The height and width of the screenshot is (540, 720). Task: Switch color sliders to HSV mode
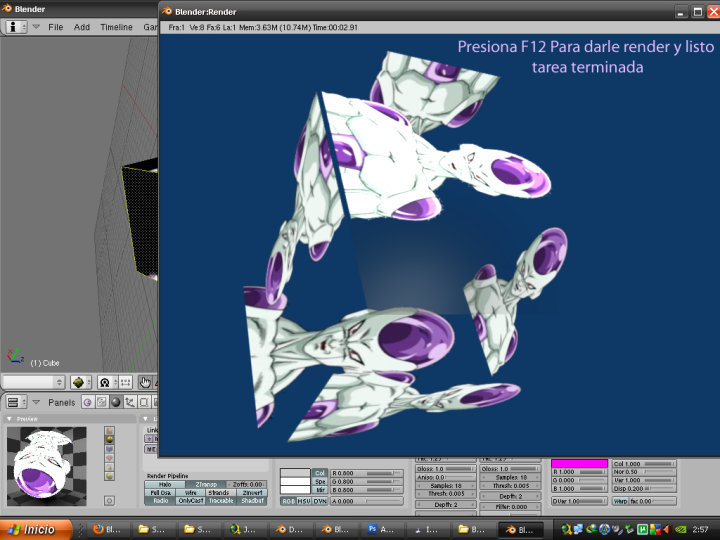(x=304, y=501)
